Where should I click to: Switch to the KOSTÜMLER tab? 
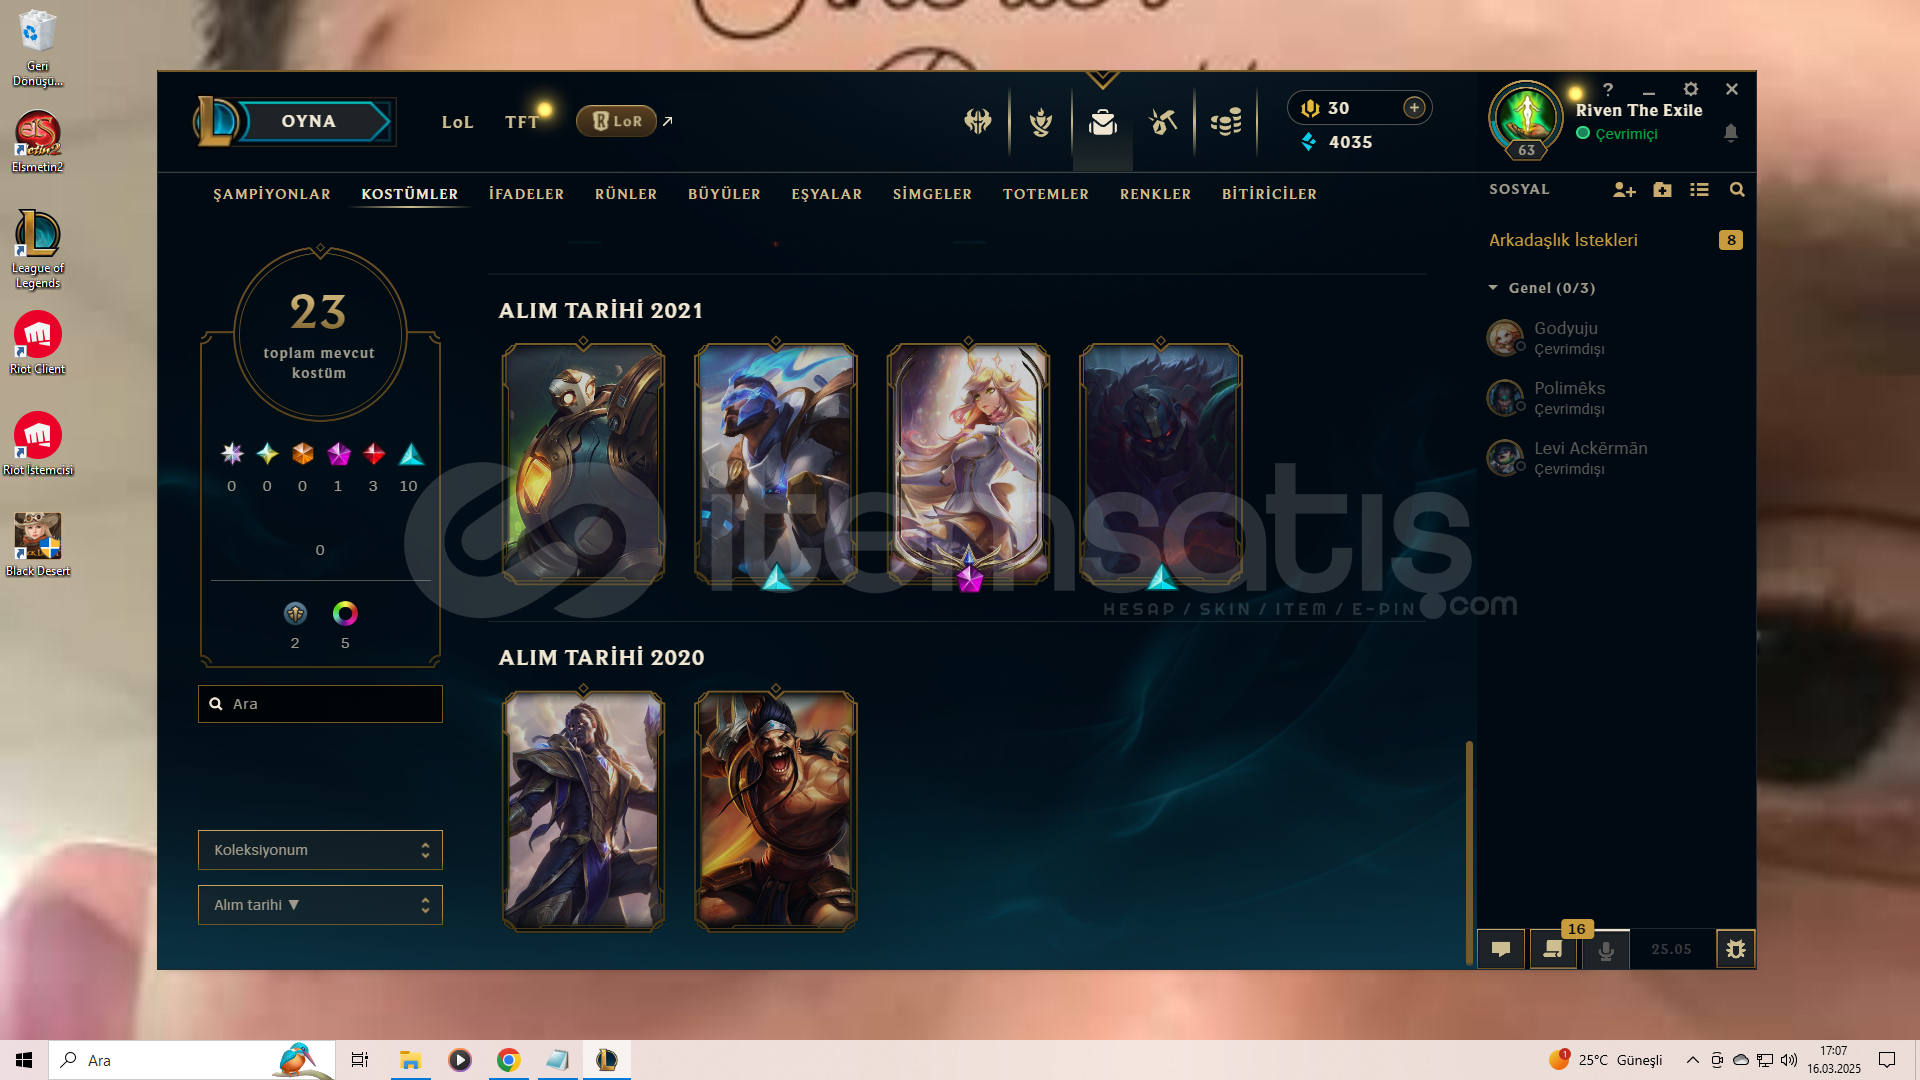pos(410,194)
